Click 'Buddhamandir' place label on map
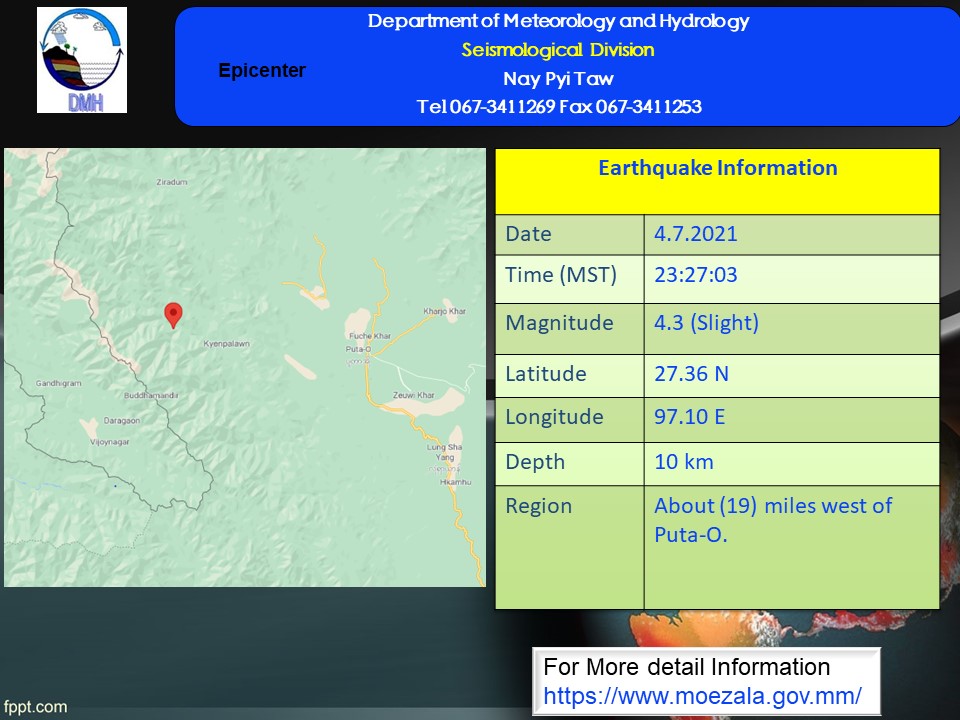Screen dimensions: 960x720 point(151,395)
